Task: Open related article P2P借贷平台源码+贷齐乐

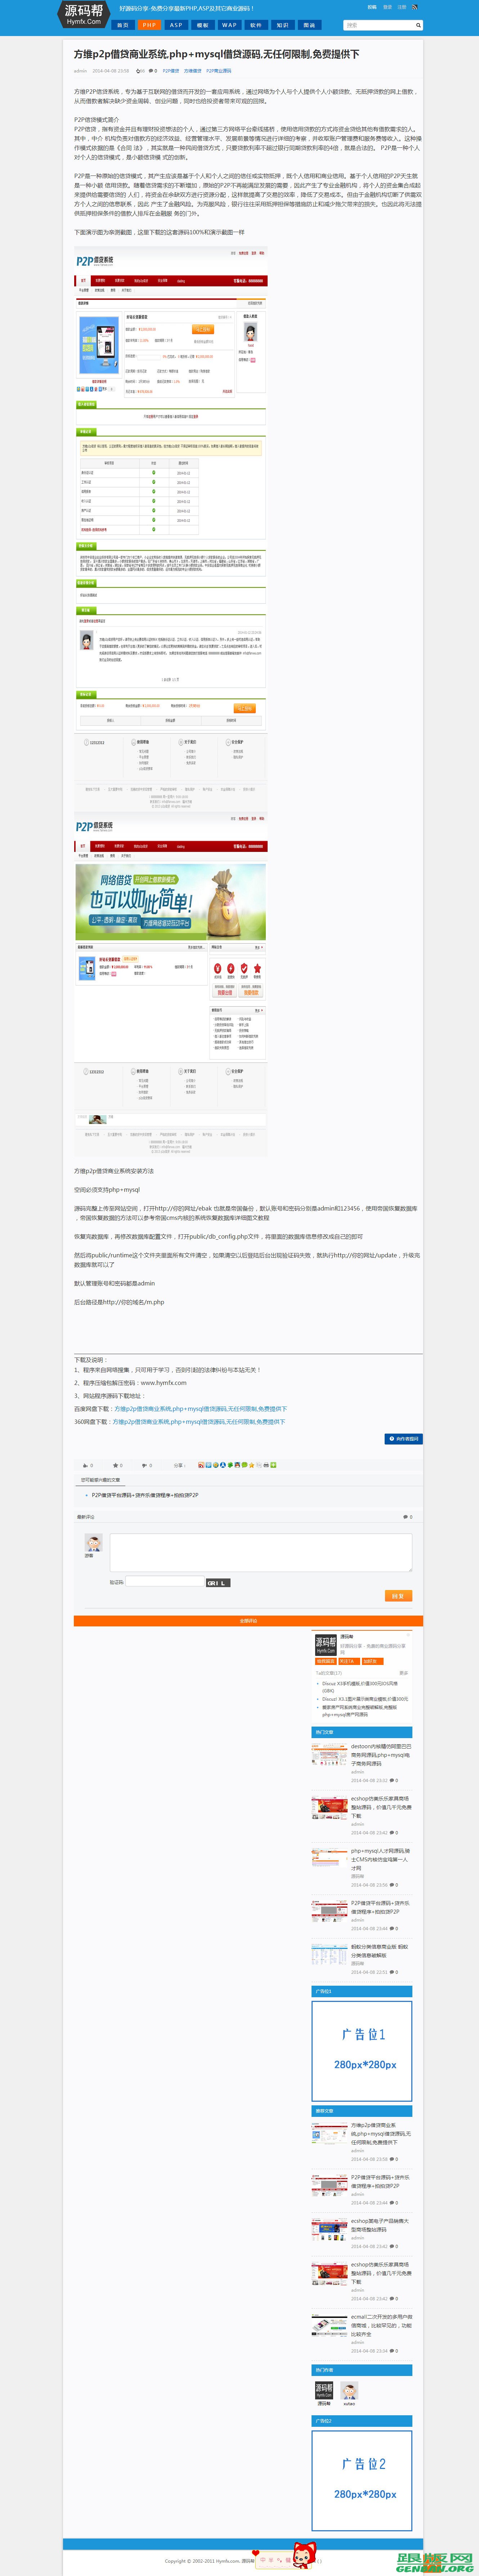Action: [x=145, y=1495]
